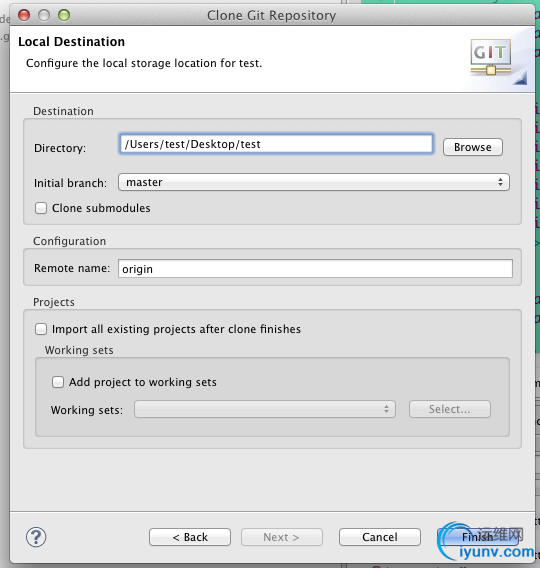Click into the Remote name origin field
The height and width of the screenshot is (568, 540).
[315, 269]
